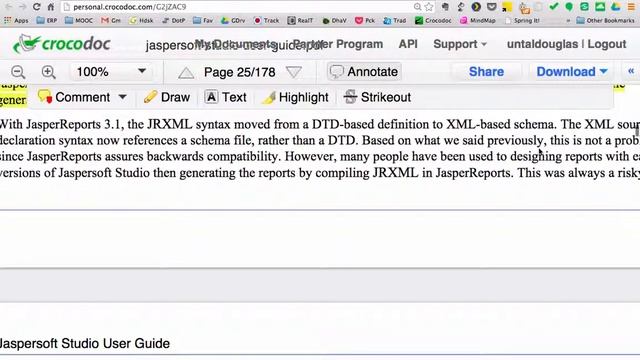Click the browser forward arrow

(22, 7)
